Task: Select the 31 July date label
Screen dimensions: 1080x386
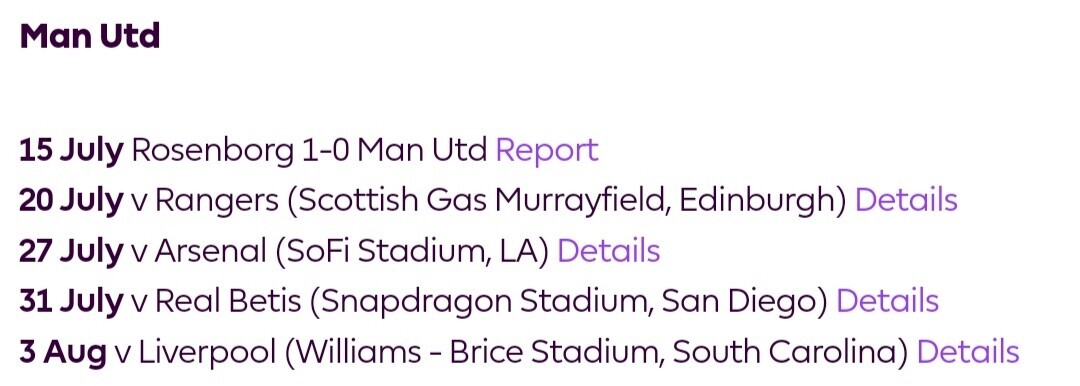Action: pos(72,302)
